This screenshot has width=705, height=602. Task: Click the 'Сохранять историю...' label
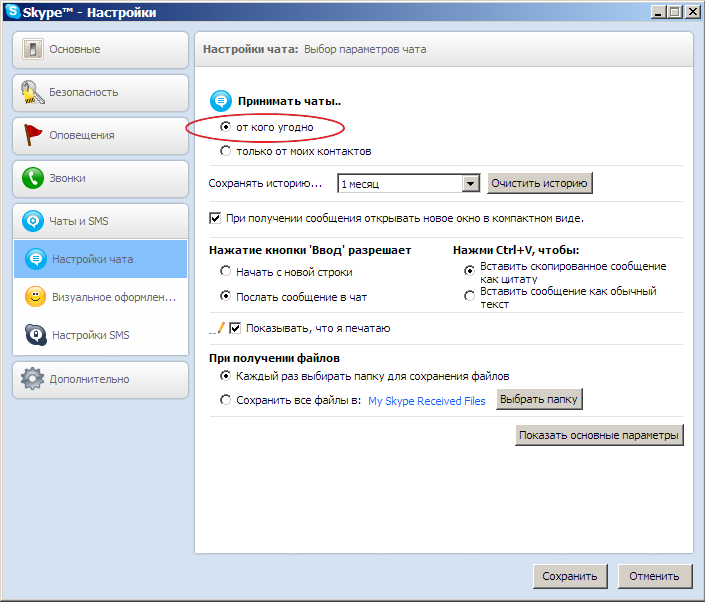(x=265, y=183)
